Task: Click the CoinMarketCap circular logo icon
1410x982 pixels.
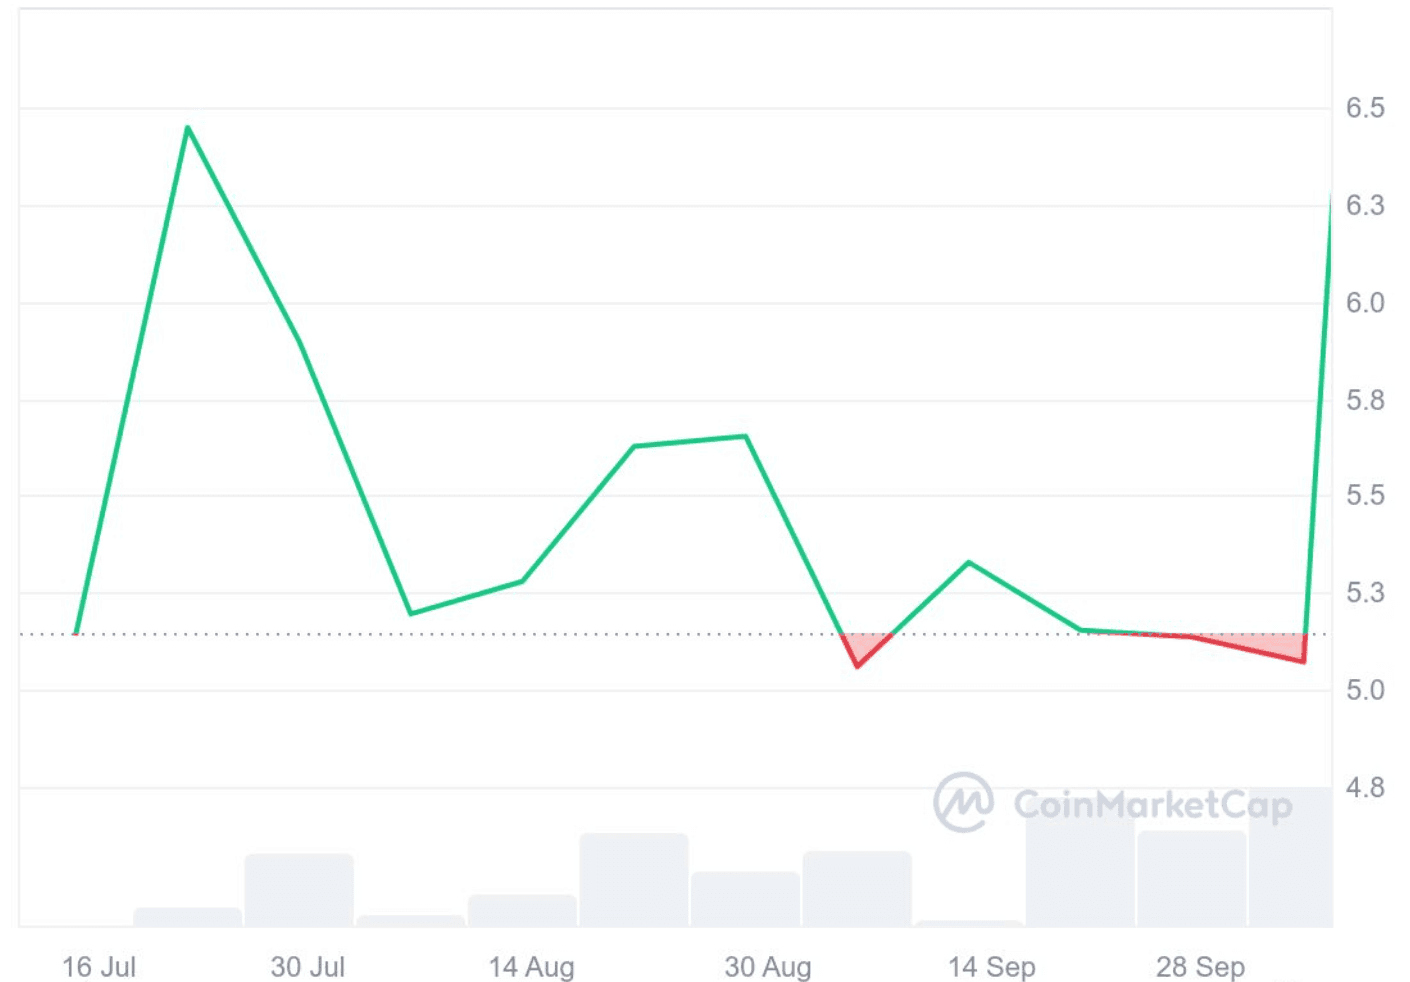Action: 963,802
